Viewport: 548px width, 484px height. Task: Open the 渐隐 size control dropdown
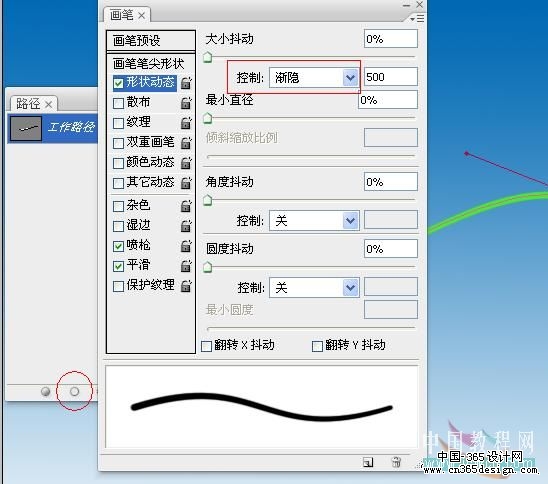314,77
